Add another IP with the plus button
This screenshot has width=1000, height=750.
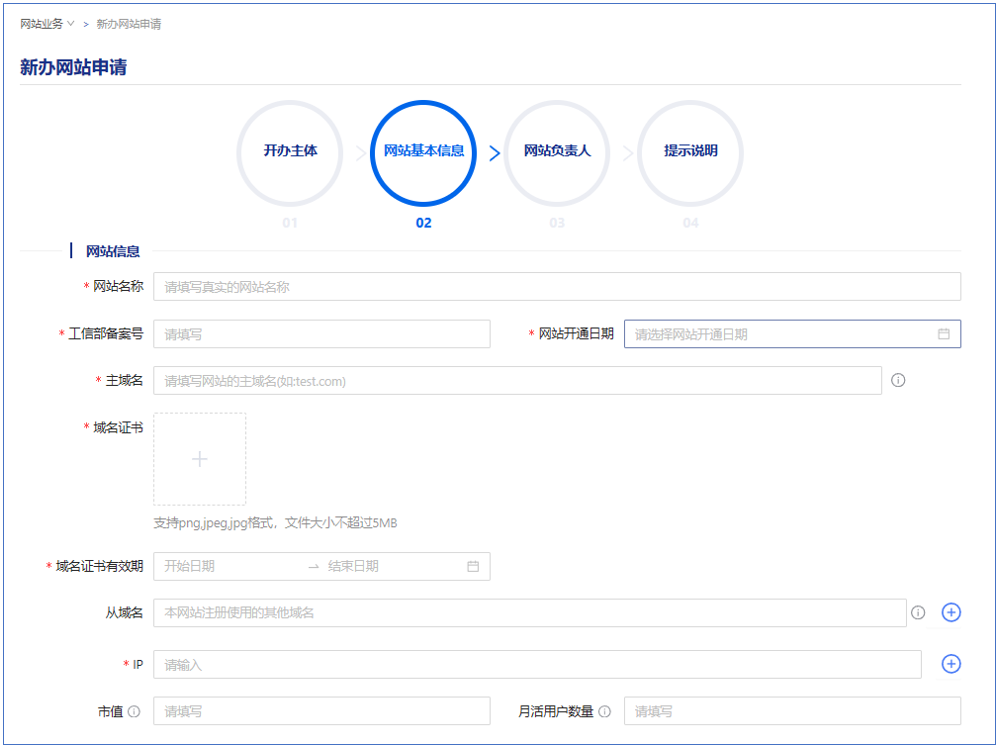pyautogui.click(x=951, y=664)
